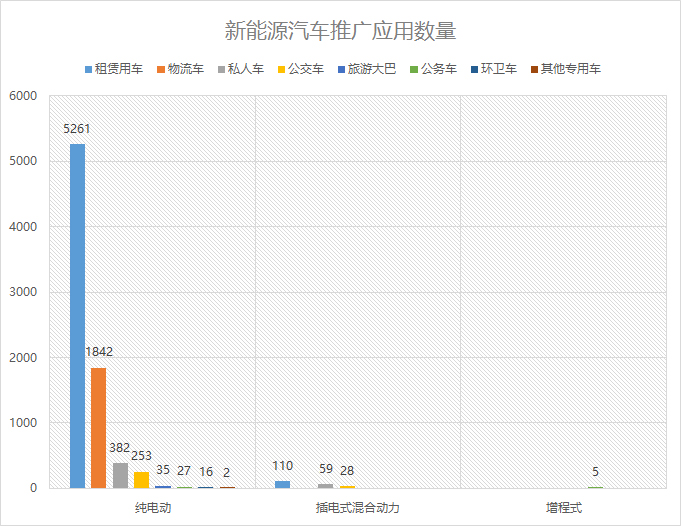This screenshot has height=526, width=681.
Task: Click the tall blue 5261 bar
Action: tap(77, 316)
